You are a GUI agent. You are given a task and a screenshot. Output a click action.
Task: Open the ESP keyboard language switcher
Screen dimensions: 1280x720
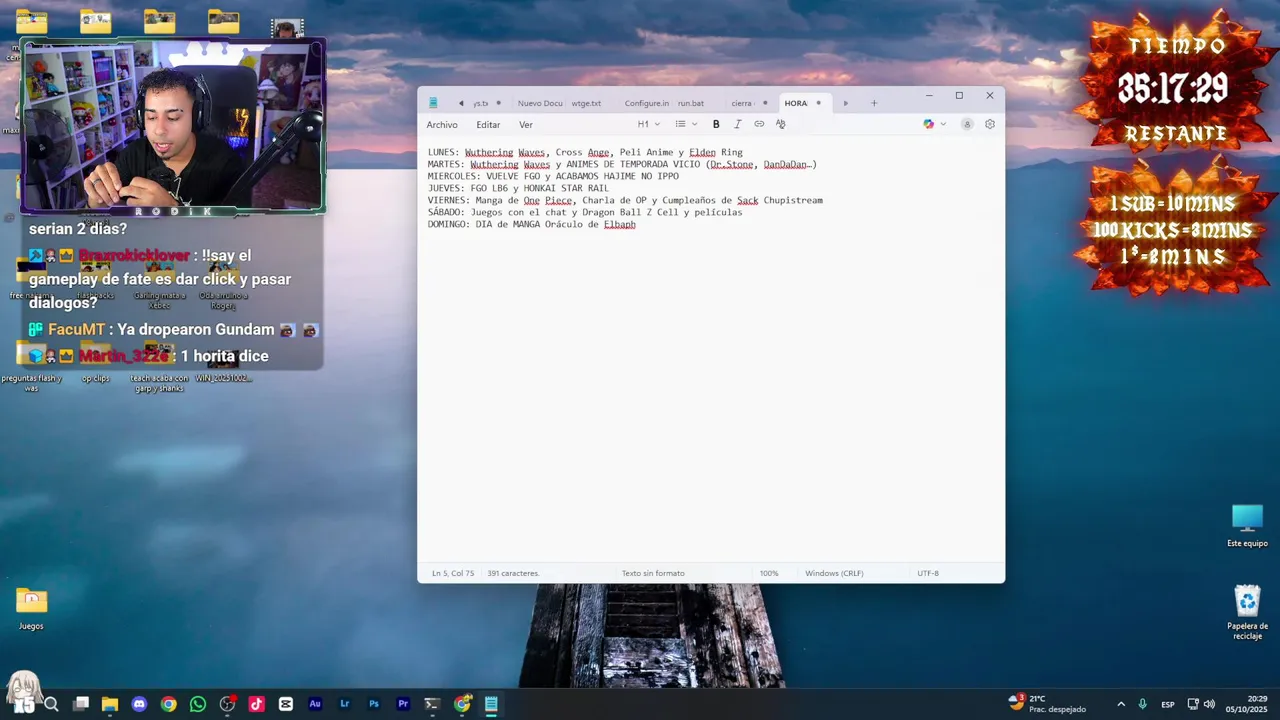pos(1168,704)
